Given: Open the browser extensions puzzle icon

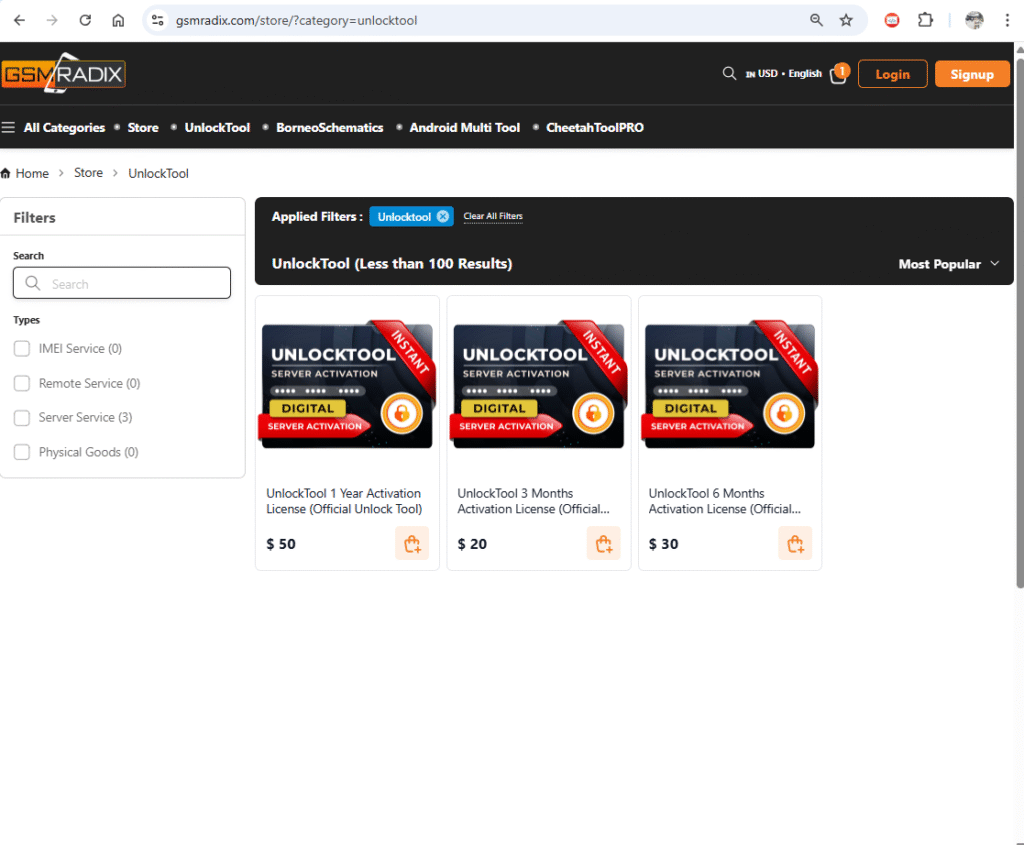Looking at the screenshot, I should (925, 20).
